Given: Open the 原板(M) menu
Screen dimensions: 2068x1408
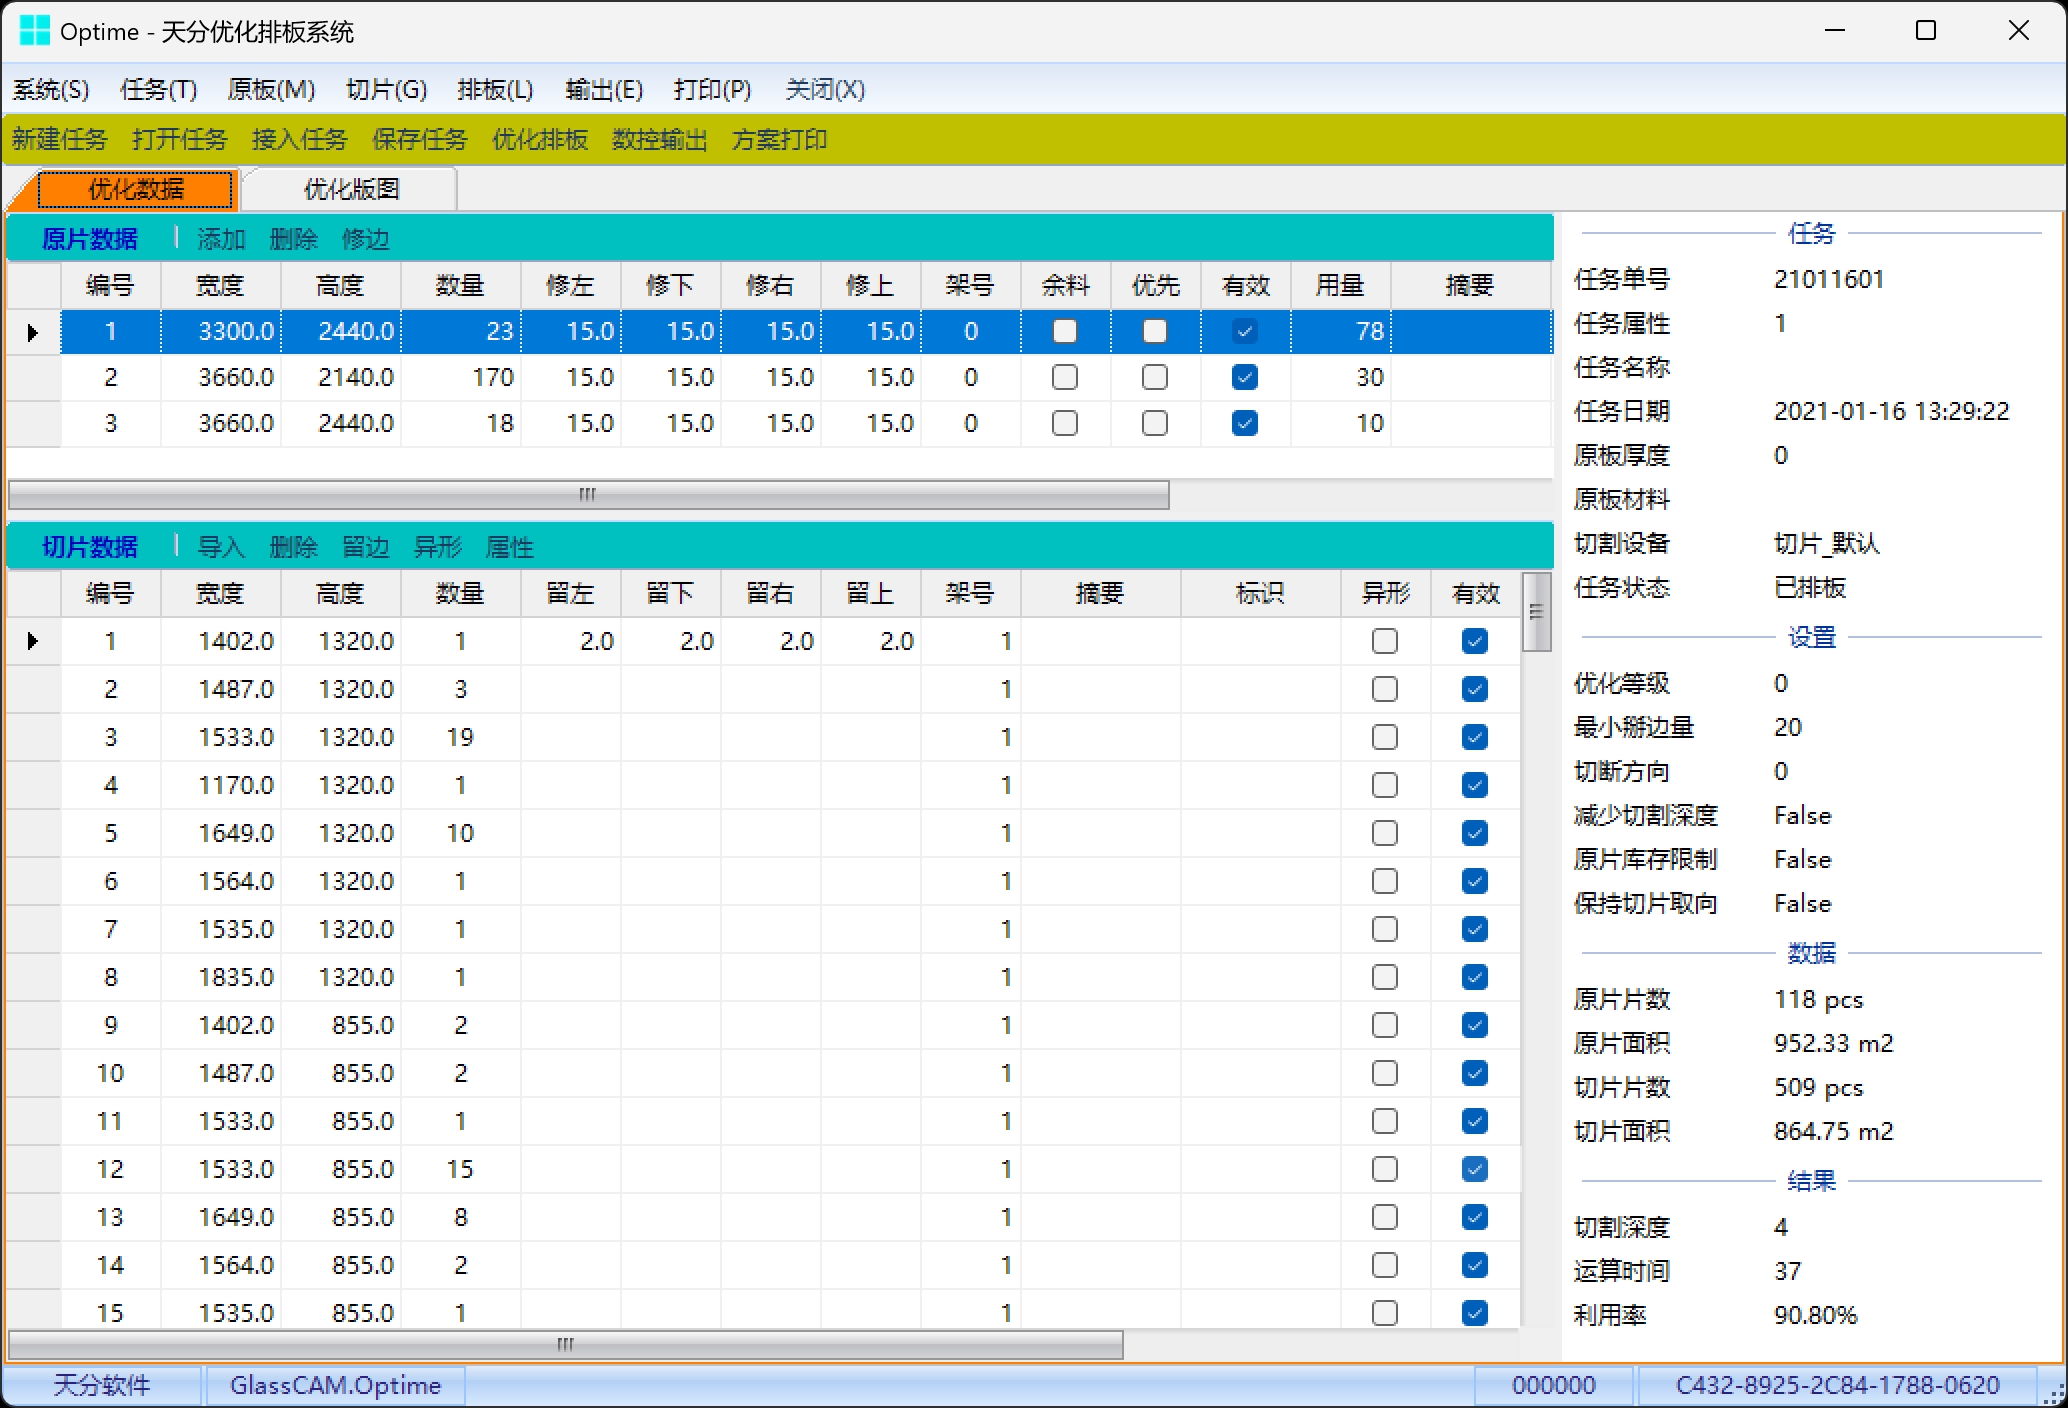Looking at the screenshot, I should pyautogui.click(x=271, y=90).
